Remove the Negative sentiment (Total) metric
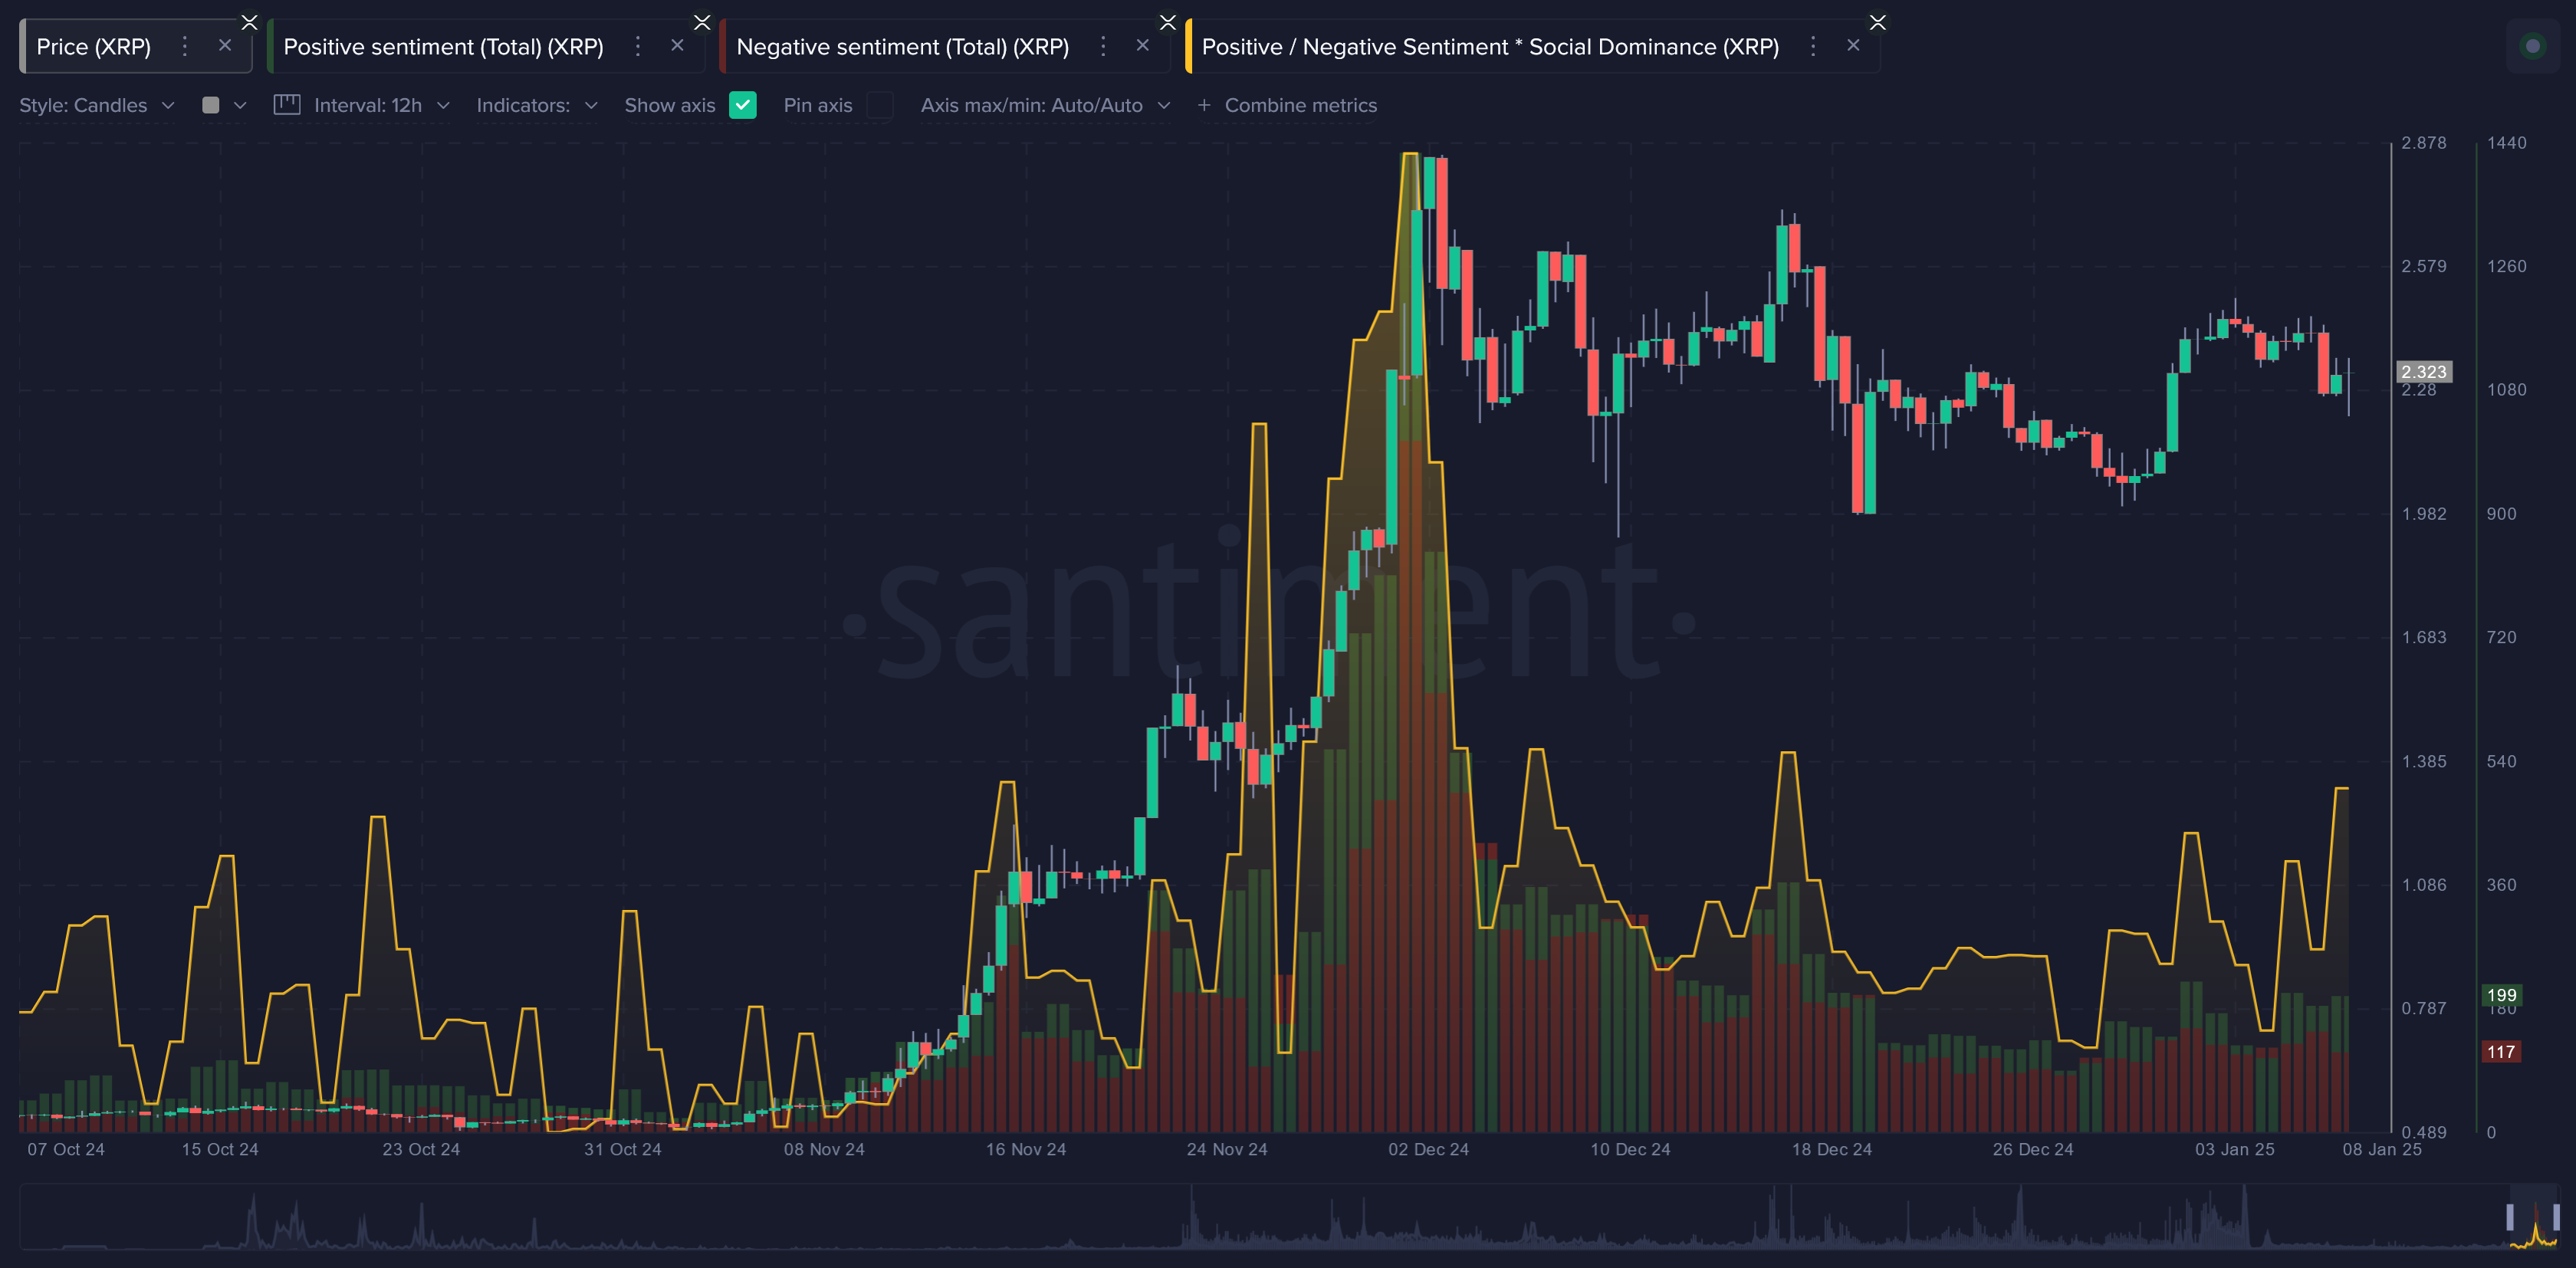This screenshot has width=2576, height=1268. click(x=1143, y=46)
